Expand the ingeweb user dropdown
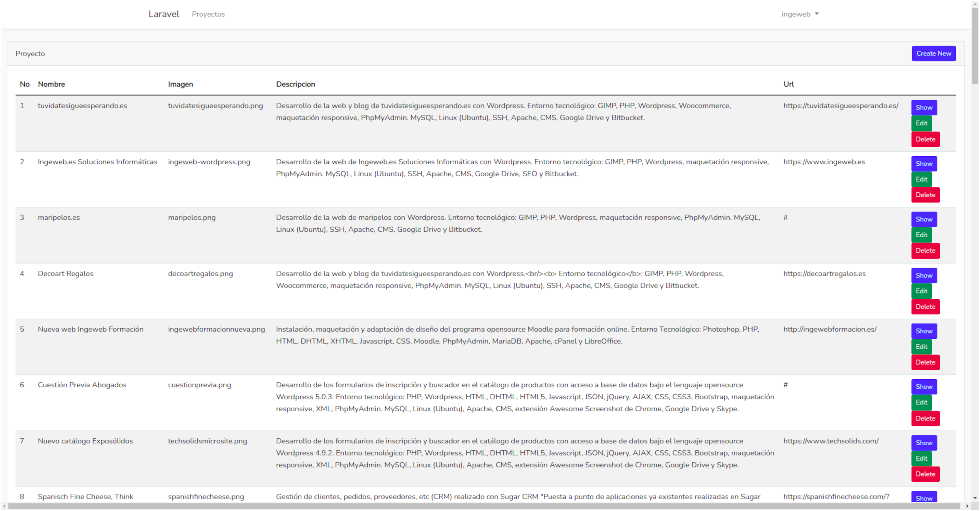 (799, 14)
